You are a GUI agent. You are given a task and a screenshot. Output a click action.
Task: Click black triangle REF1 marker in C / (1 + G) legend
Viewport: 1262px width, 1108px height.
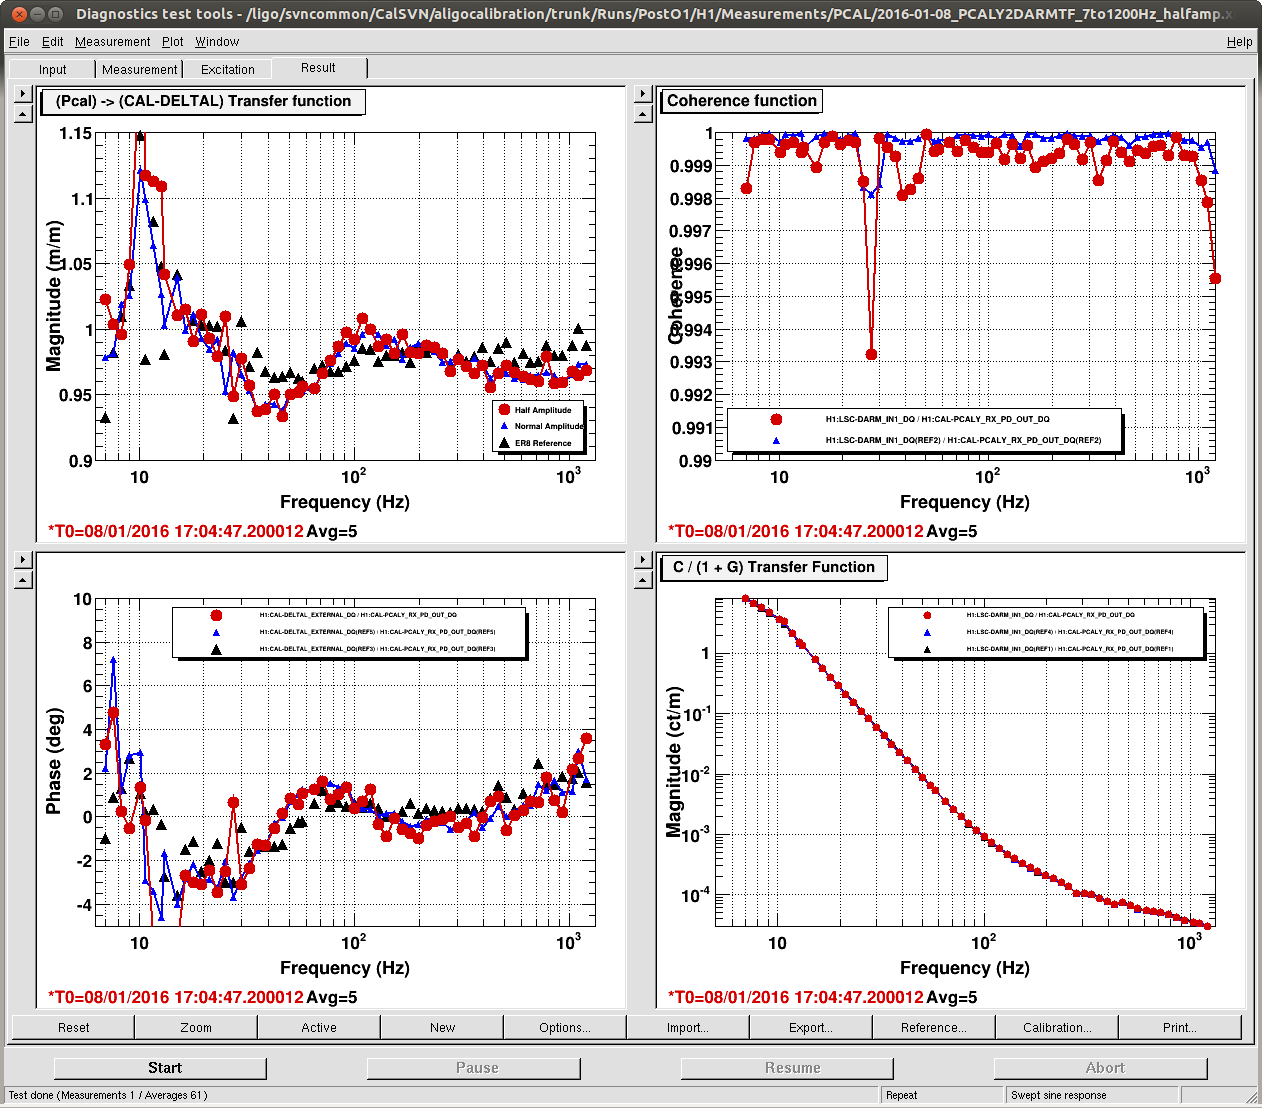click(x=927, y=649)
